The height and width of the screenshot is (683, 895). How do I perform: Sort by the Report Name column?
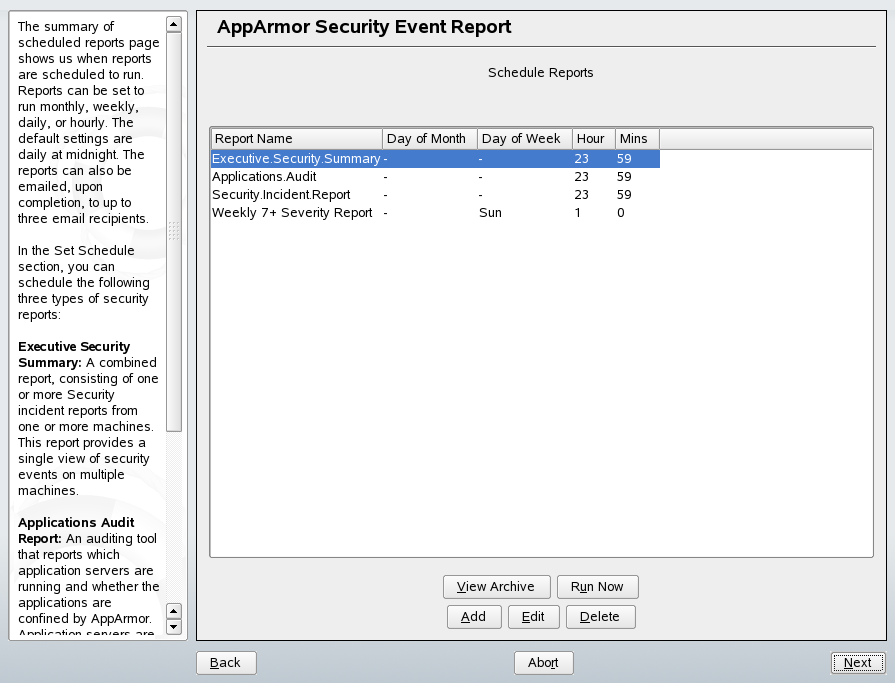coord(296,138)
